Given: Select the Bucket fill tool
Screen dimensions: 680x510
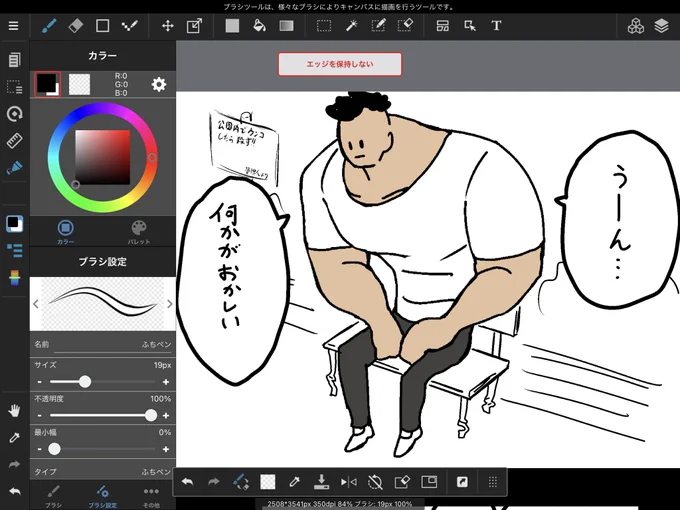Looking at the screenshot, I should pyautogui.click(x=259, y=26).
